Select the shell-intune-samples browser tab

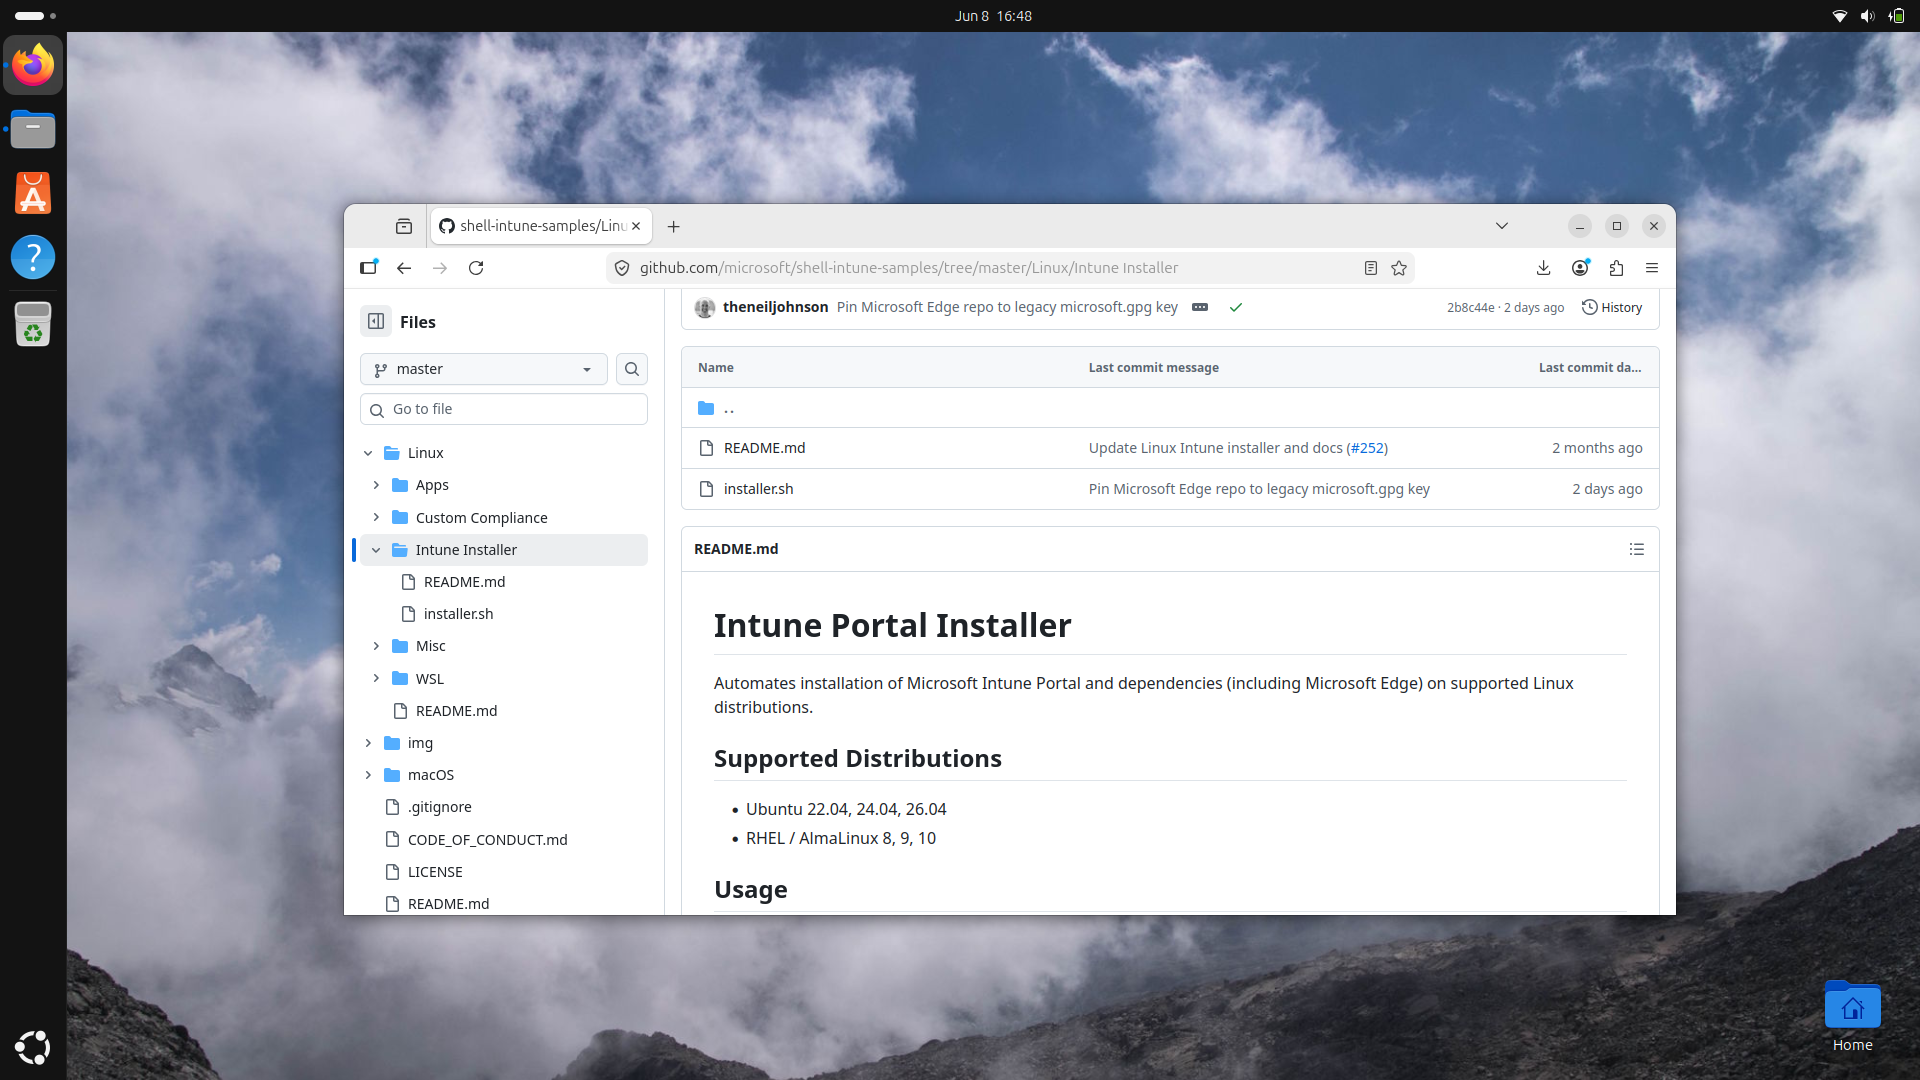coord(541,226)
